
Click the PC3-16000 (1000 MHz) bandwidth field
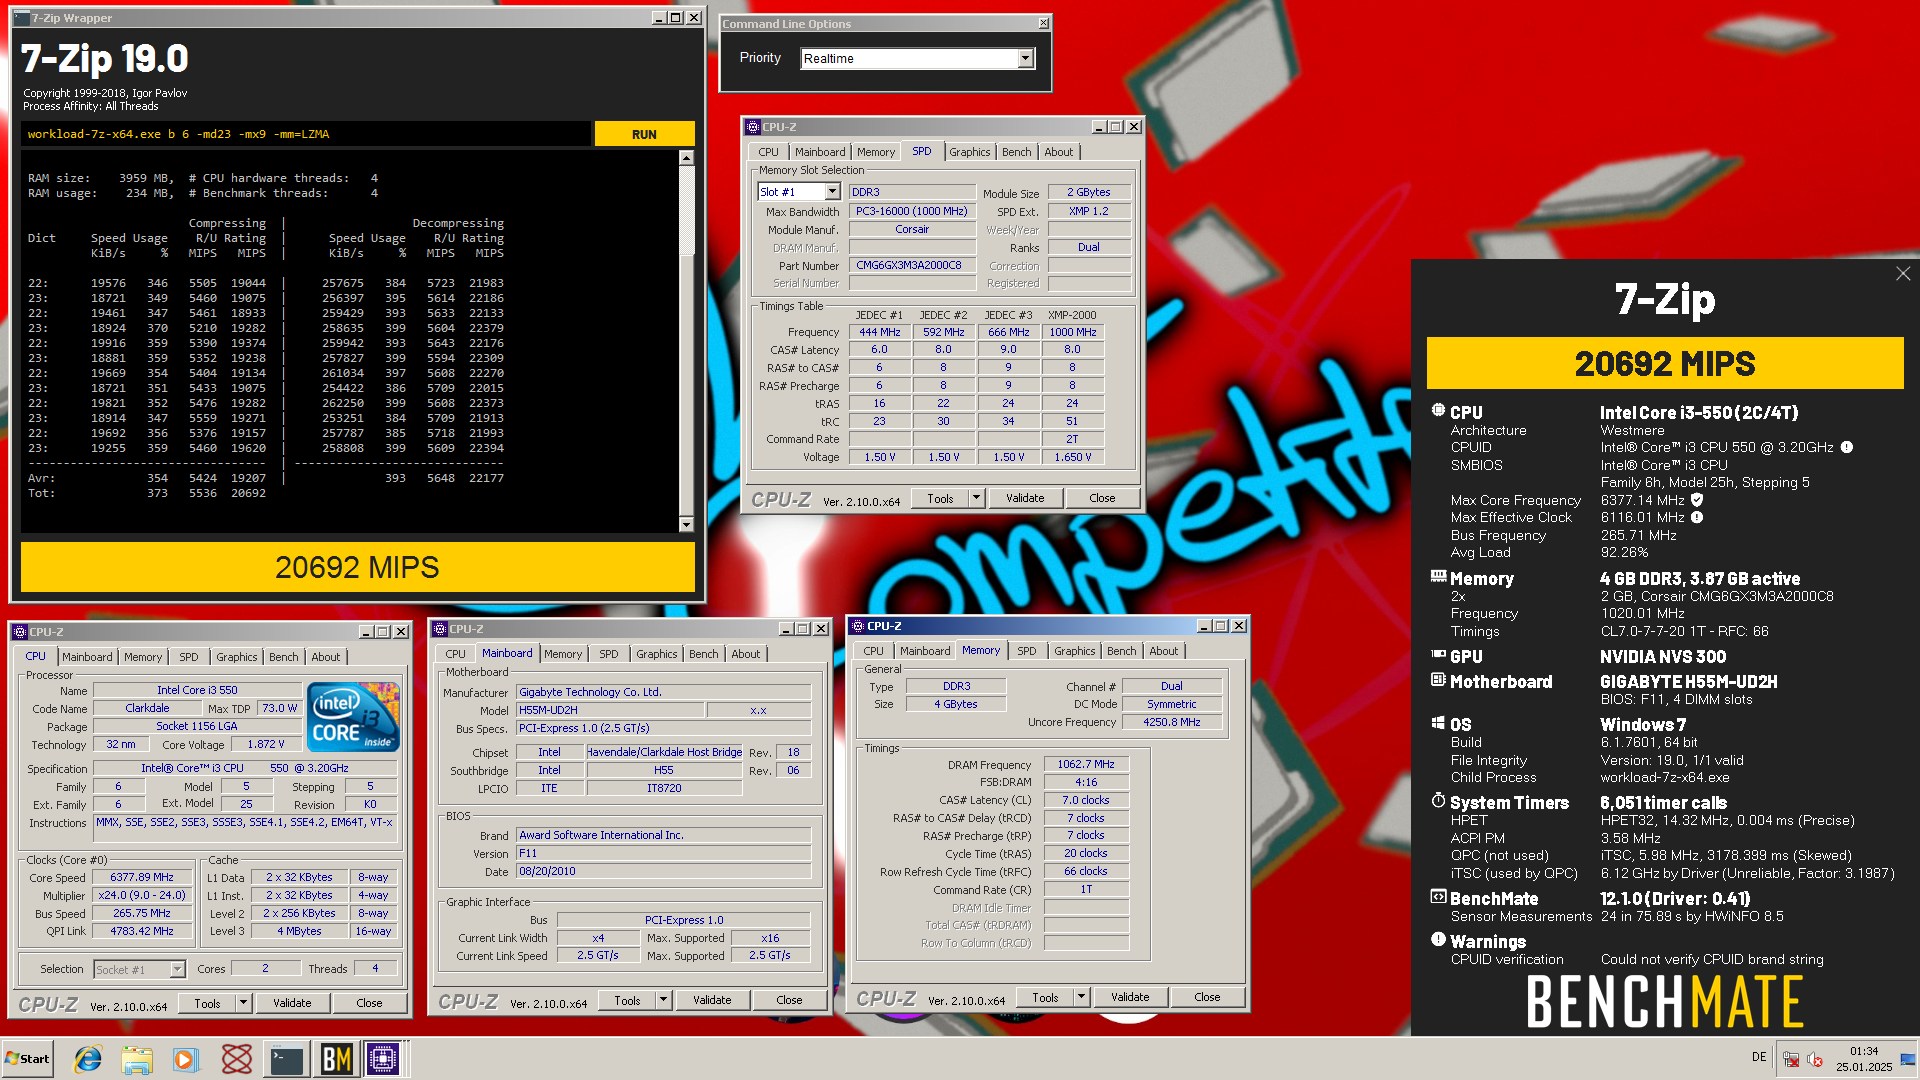pos(913,211)
